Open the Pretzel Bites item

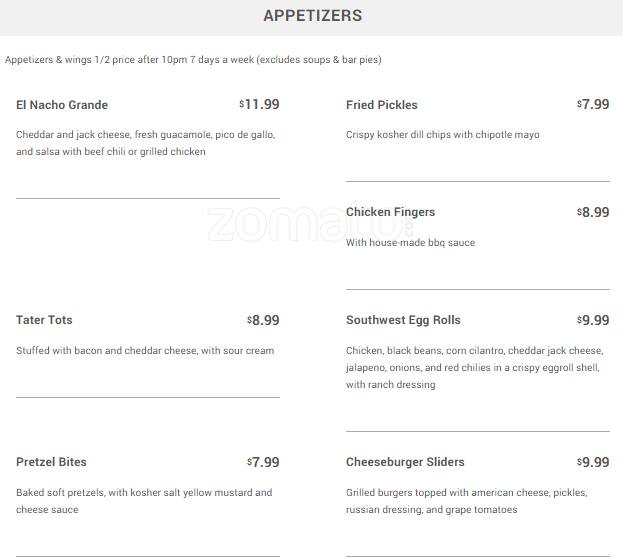(x=51, y=462)
